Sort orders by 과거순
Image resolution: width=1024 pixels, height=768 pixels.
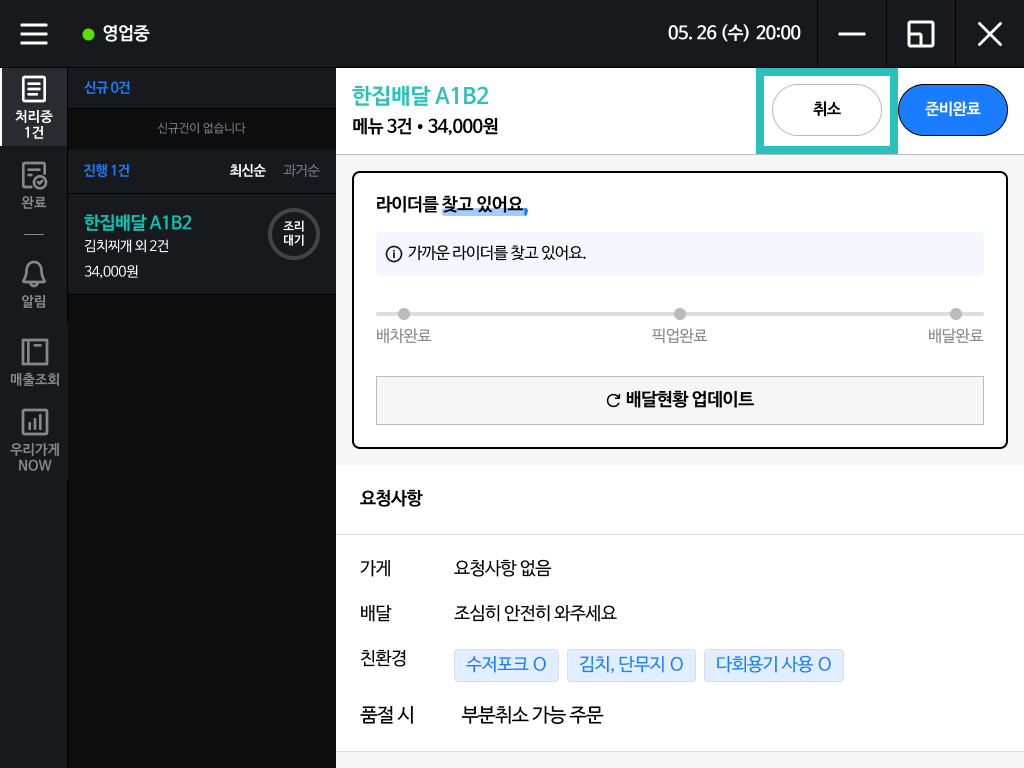coord(301,170)
